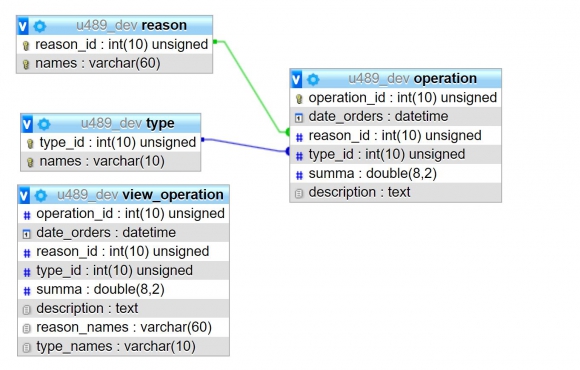
Task: Select the blue relation endpoint on operation type_id
Action: (x=288, y=151)
